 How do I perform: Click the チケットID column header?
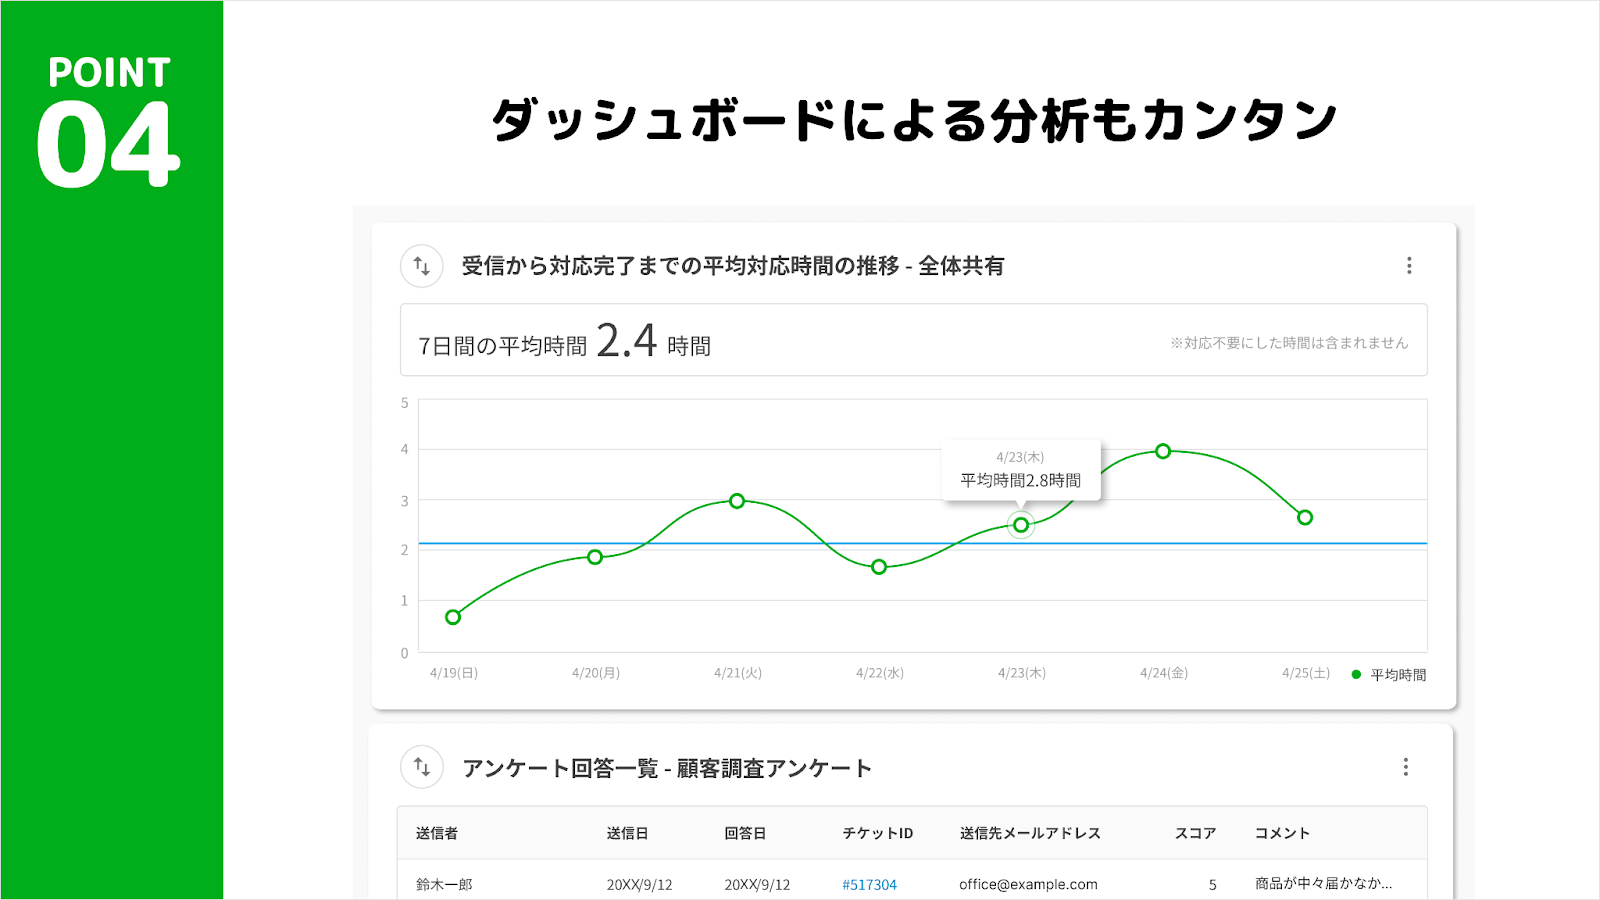pos(878,833)
